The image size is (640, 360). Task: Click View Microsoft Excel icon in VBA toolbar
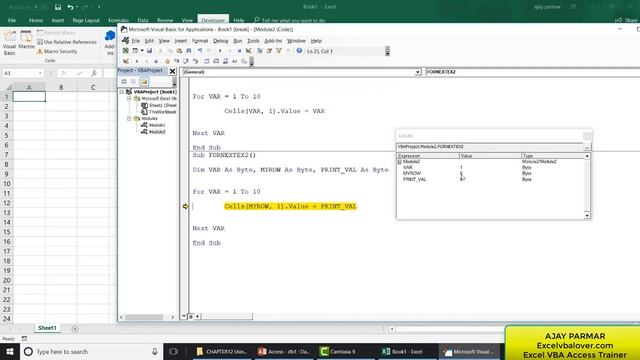pyautogui.click(x=126, y=51)
